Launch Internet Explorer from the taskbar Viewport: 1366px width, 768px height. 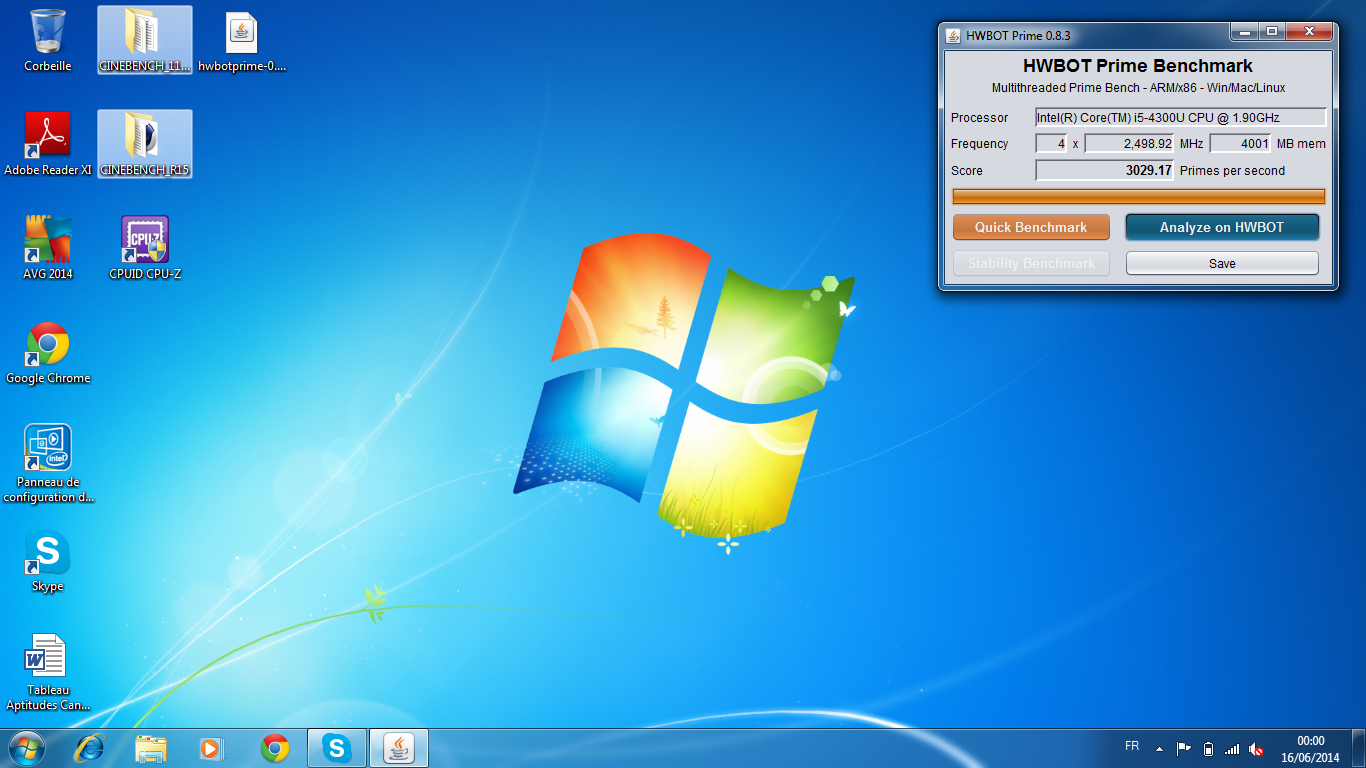89,748
